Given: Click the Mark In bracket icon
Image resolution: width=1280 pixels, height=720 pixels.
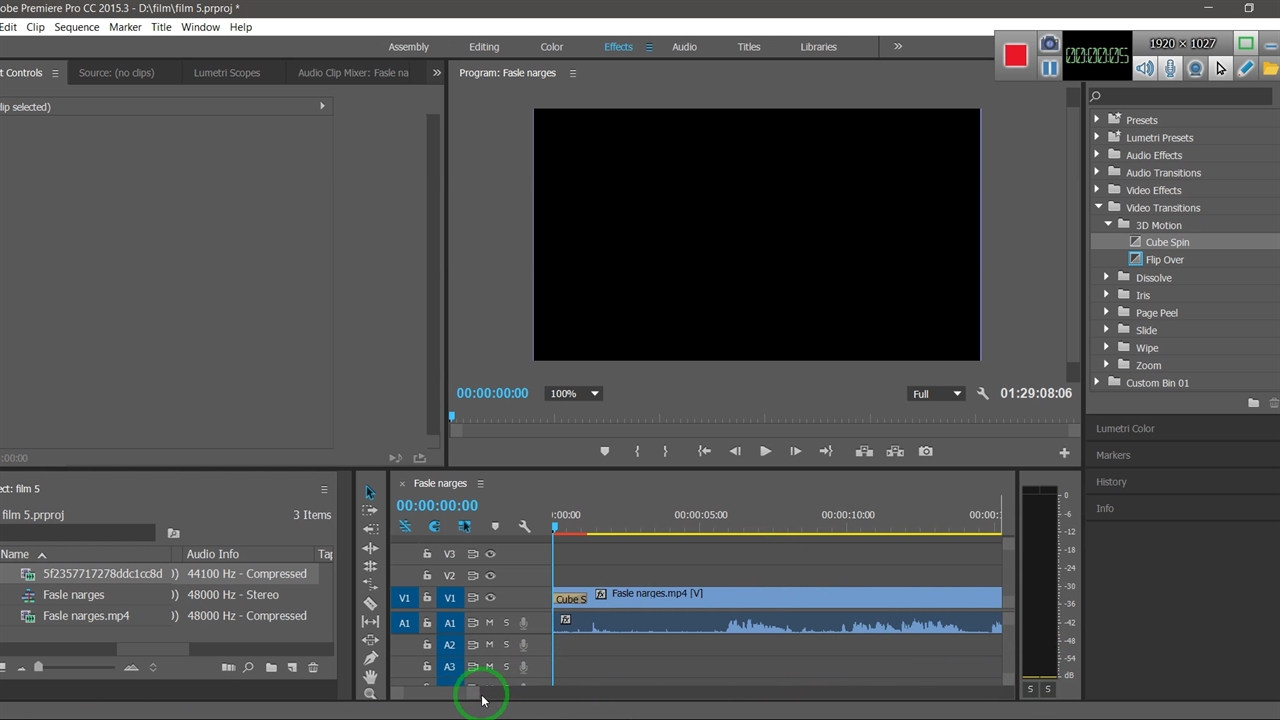Looking at the screenshot, I should coord(637,452).
